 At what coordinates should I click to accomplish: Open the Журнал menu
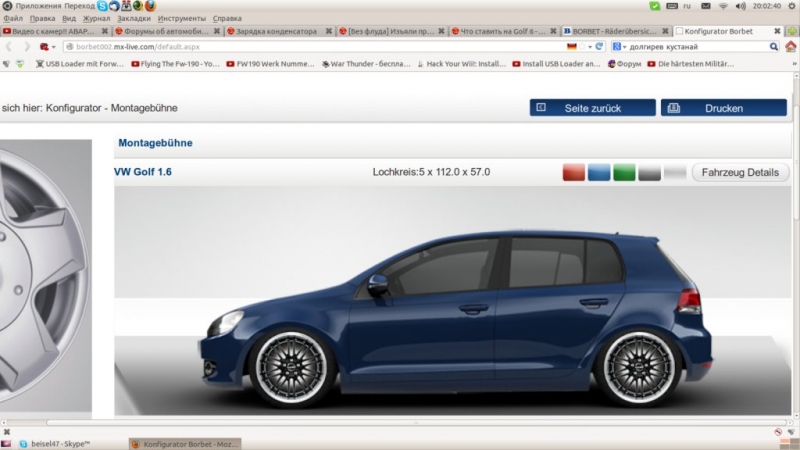(96, 18)
